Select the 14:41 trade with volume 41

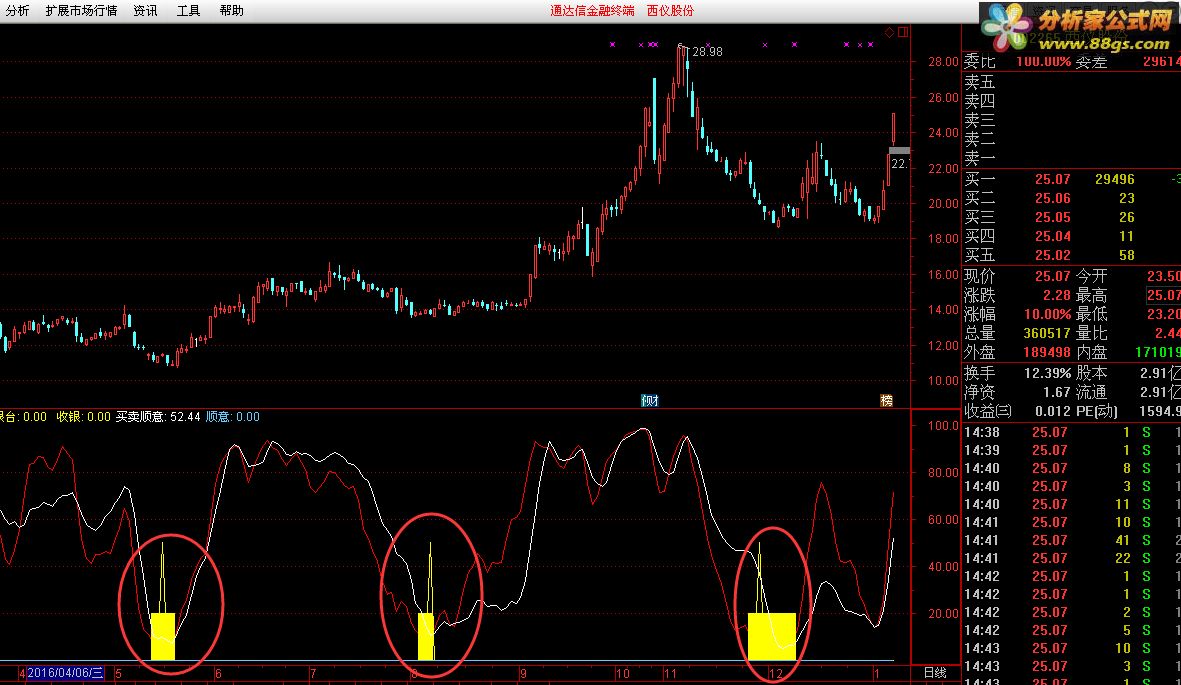[x=1072, y=540]
